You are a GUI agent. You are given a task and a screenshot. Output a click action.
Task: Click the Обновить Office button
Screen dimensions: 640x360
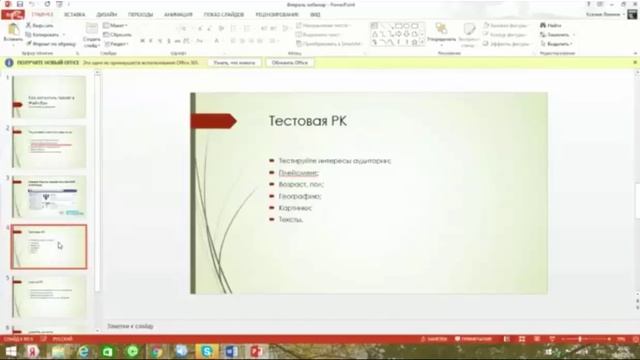[290, 63]
